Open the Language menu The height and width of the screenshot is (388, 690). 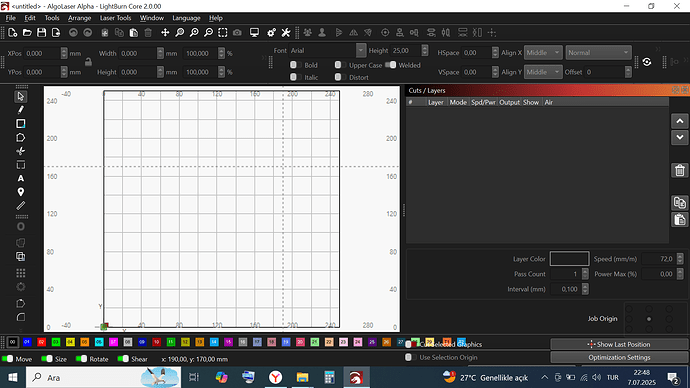(x=186, y=18)
